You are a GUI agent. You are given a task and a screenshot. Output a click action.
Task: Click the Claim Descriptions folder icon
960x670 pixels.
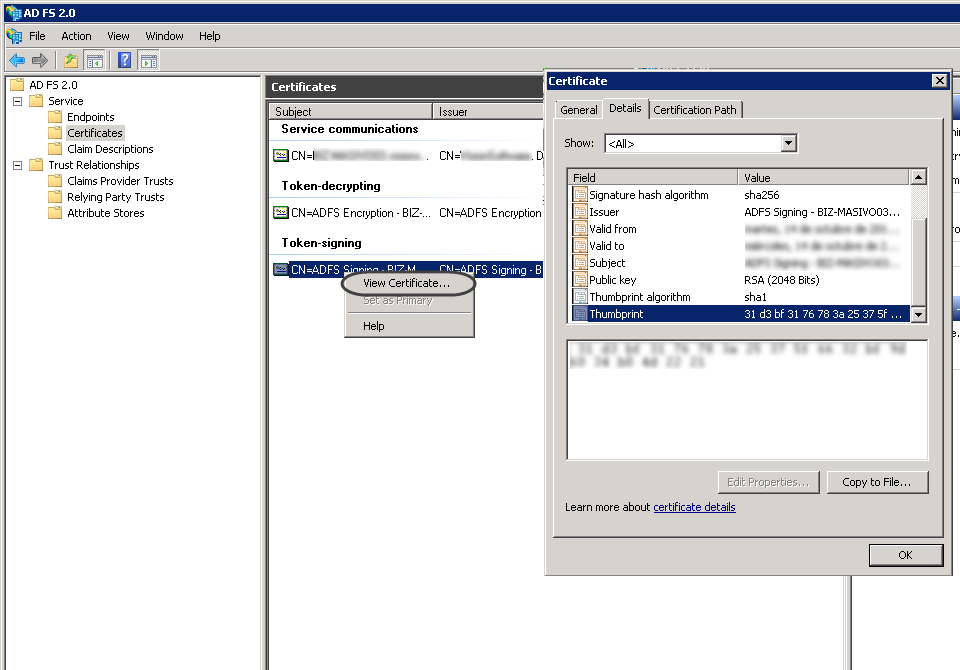tap(55, 148)
